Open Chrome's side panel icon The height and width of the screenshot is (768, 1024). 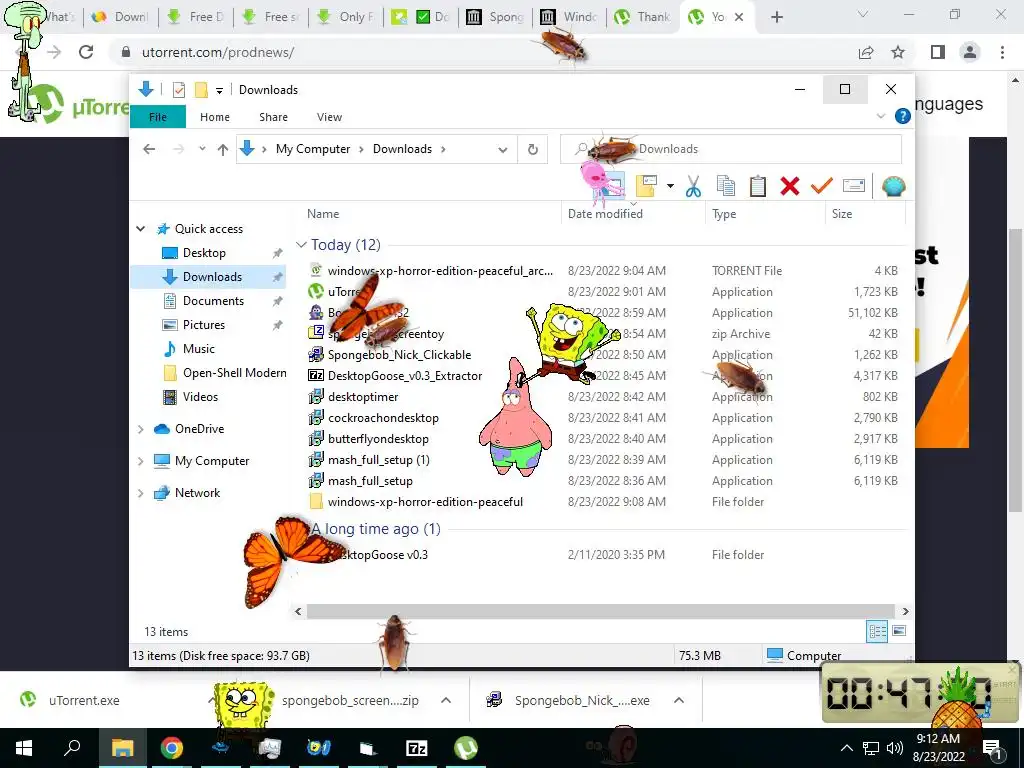click(x=938, y=52)
